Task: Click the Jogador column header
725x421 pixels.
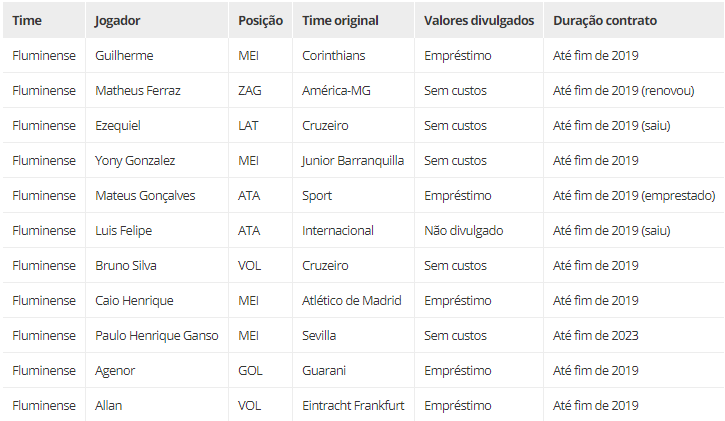Action: tap(117, 21)
